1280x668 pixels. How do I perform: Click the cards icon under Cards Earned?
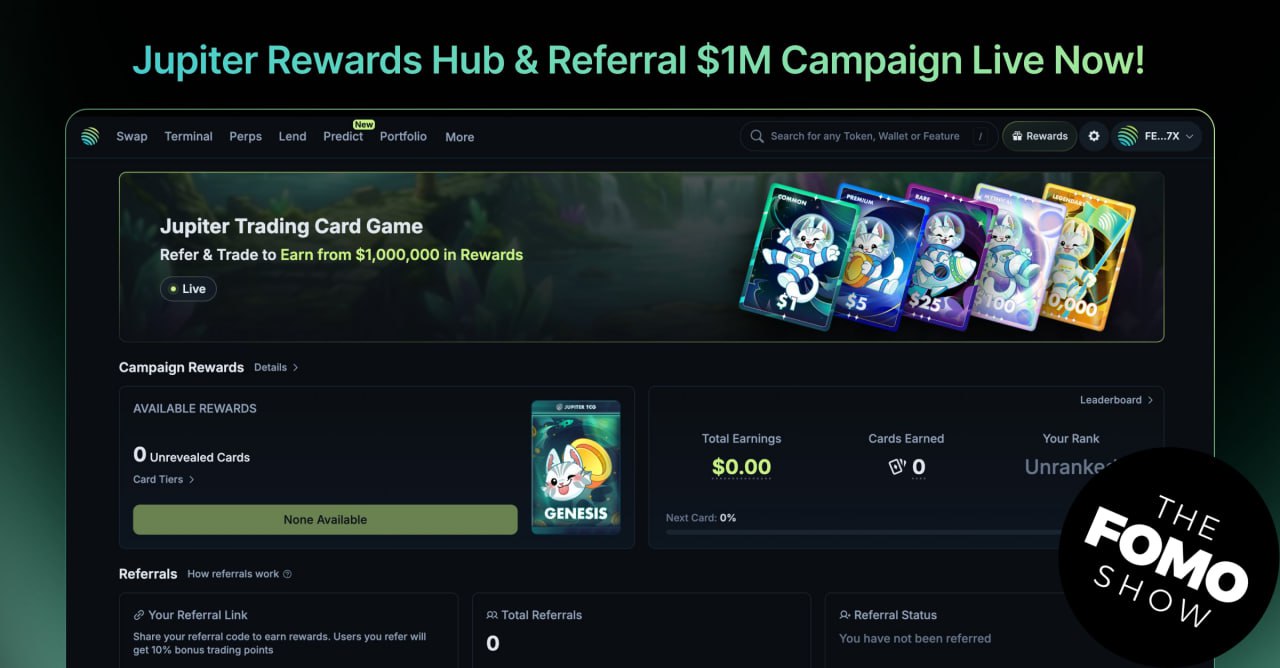click(x=897, y=467)
